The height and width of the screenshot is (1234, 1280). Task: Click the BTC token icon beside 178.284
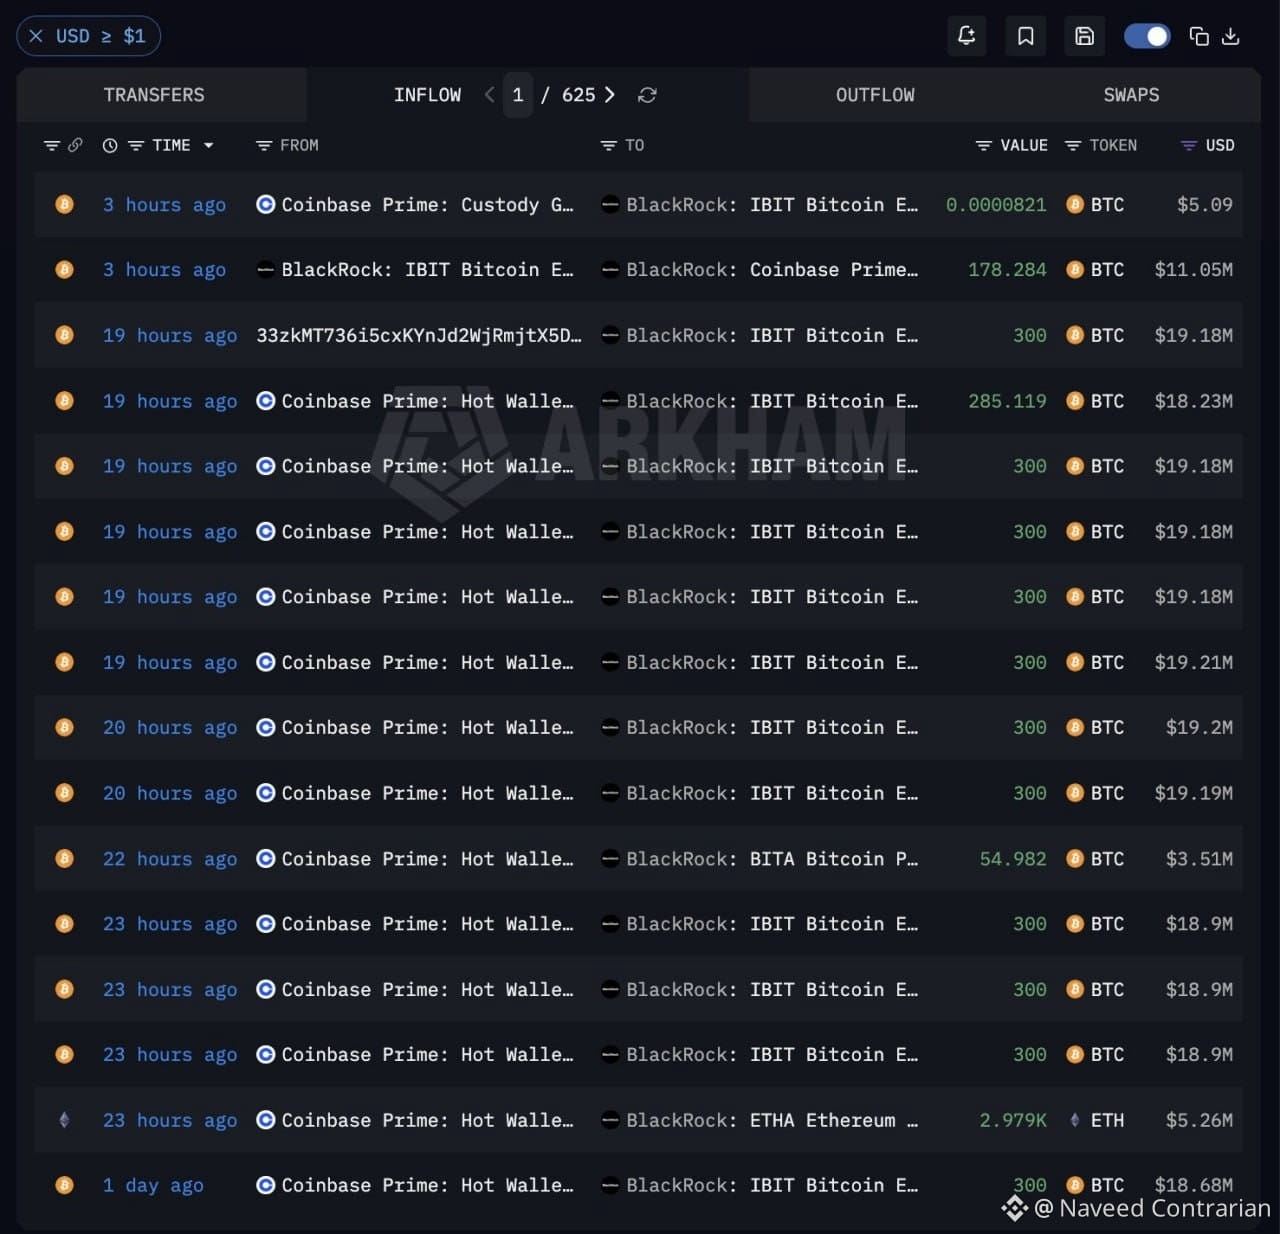coord(1075,269)
